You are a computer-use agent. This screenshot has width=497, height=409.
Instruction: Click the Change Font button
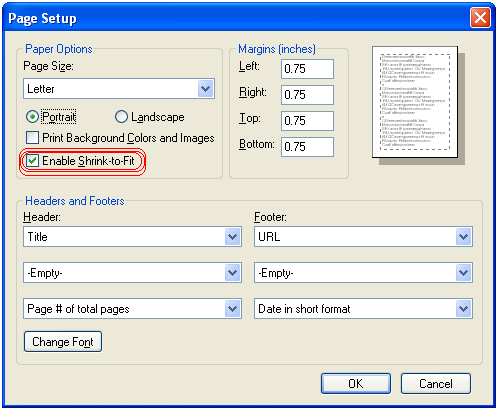pyautogui.click(x=63, y=342)
